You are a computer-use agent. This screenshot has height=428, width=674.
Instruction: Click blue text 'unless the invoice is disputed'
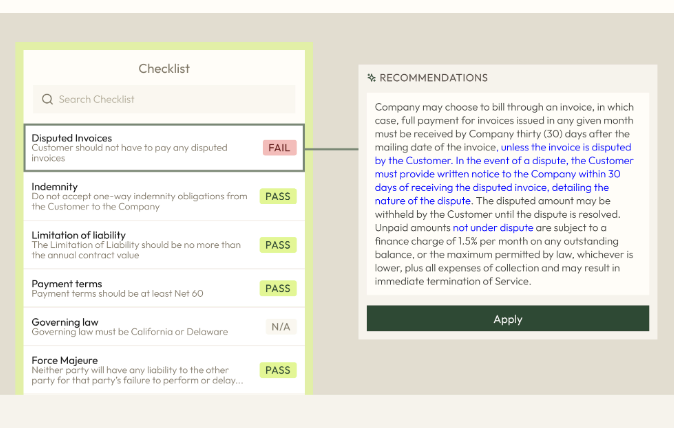click(x=566, y=147)
